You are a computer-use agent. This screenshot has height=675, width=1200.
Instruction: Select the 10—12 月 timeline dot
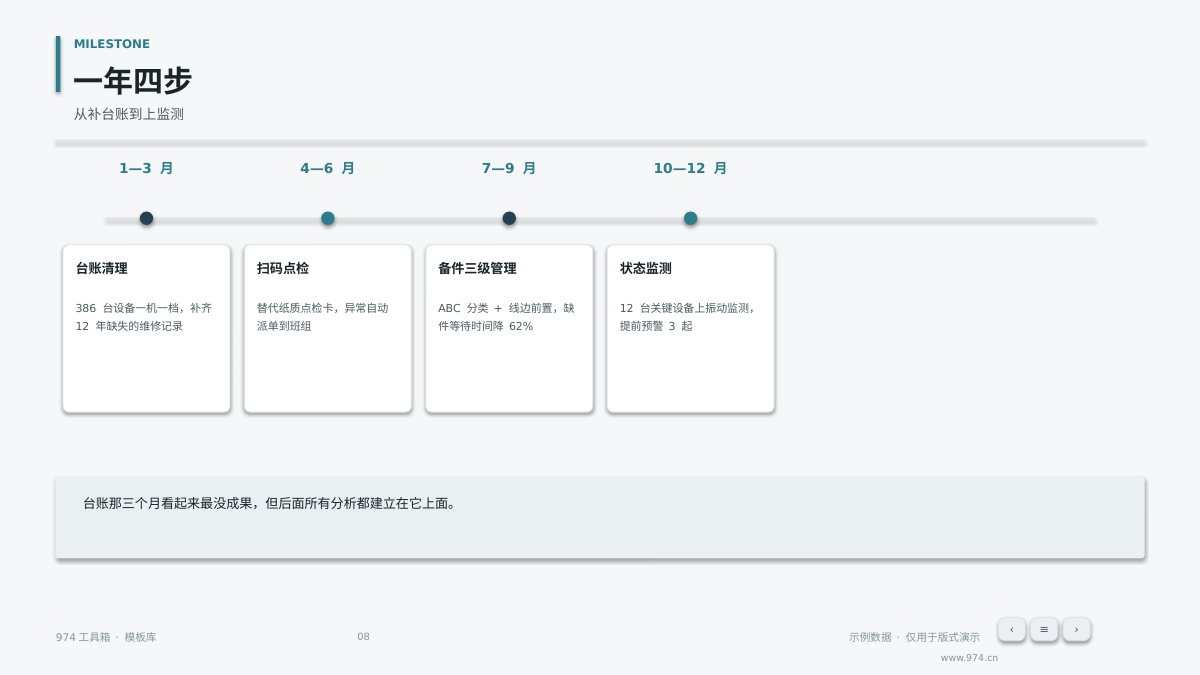click(690, 218)
